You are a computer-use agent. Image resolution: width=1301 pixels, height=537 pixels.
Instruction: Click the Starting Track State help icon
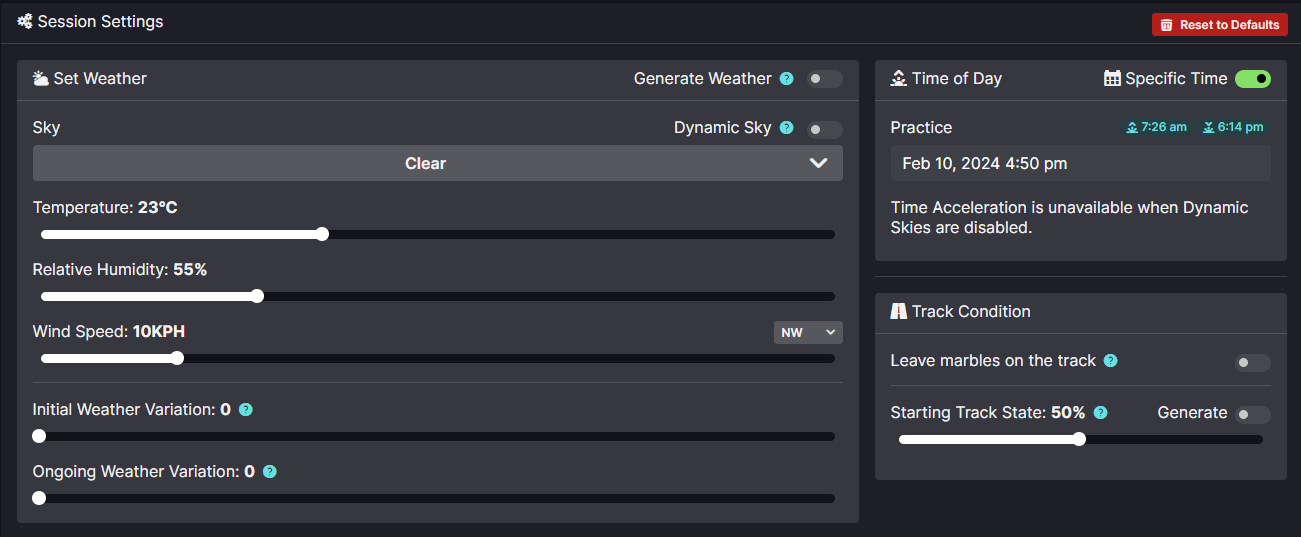(1101, 413)
